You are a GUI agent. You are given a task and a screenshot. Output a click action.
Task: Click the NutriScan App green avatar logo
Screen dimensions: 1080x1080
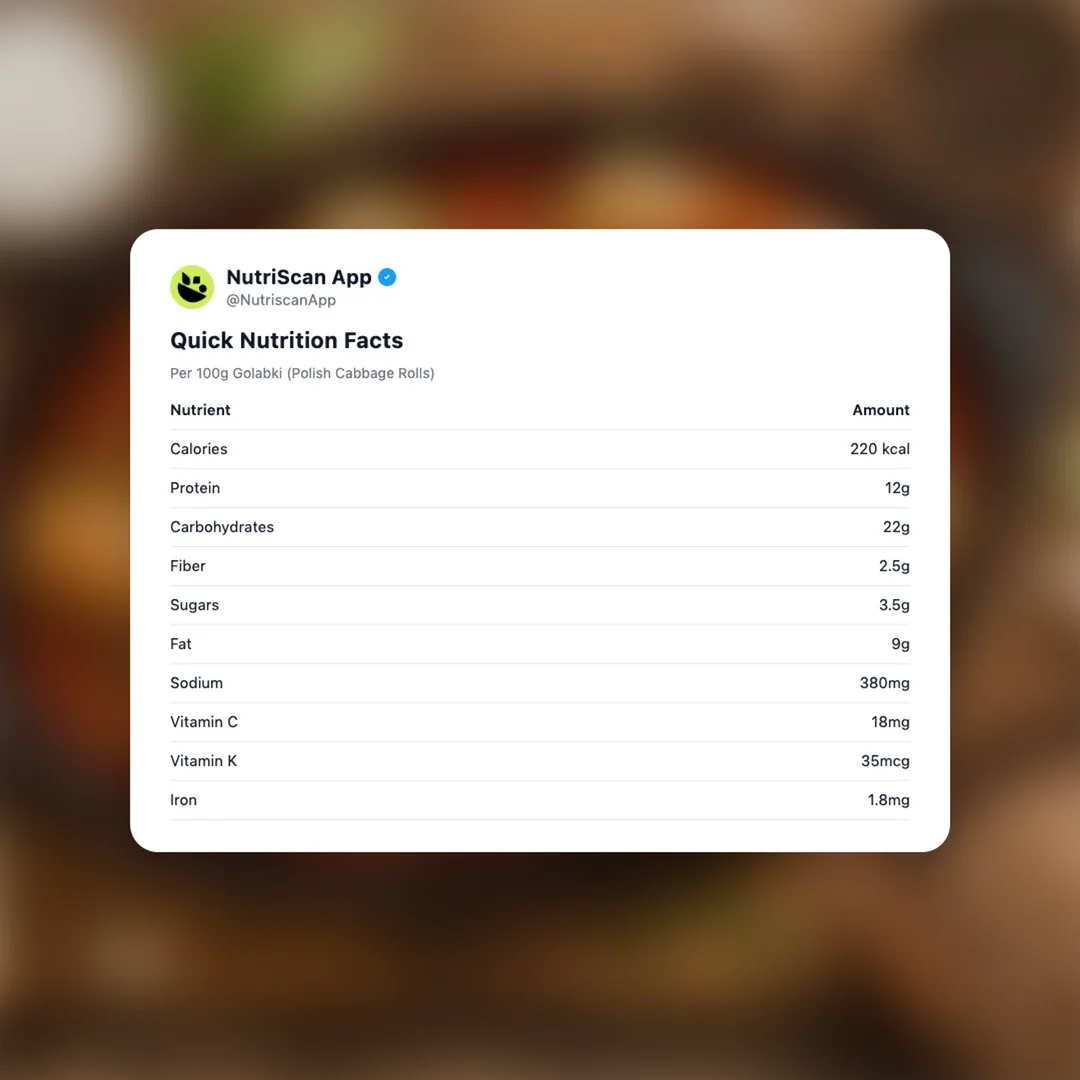[x=192, y=287]
